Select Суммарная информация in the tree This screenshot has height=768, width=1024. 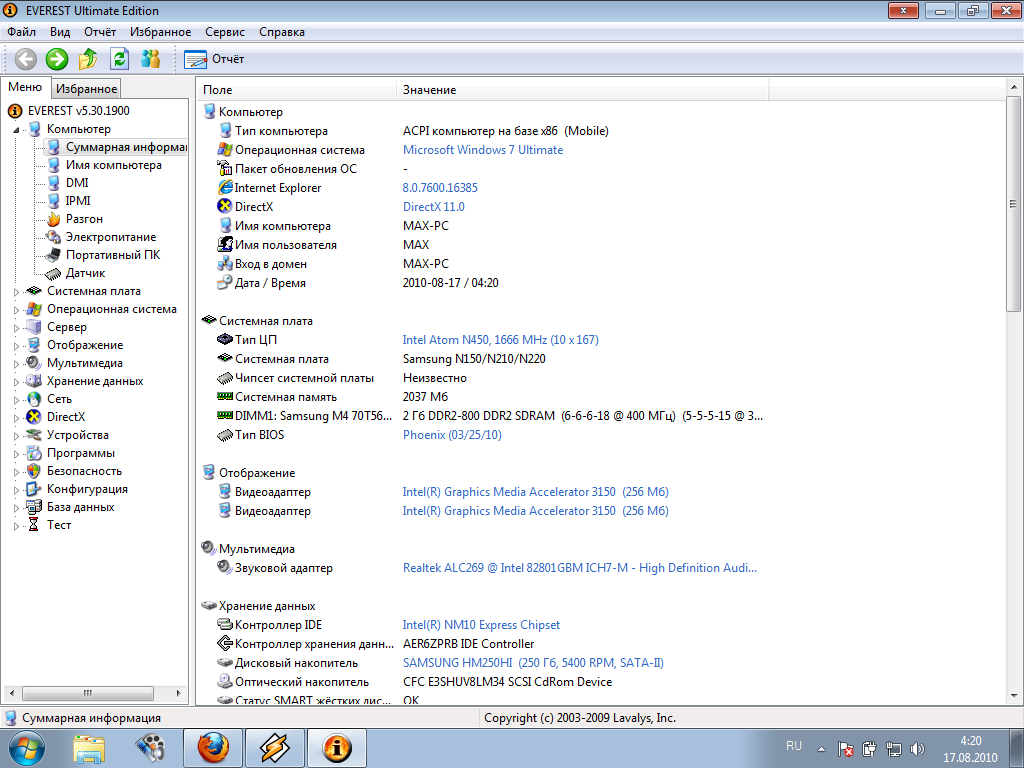(x=125, y=147)
